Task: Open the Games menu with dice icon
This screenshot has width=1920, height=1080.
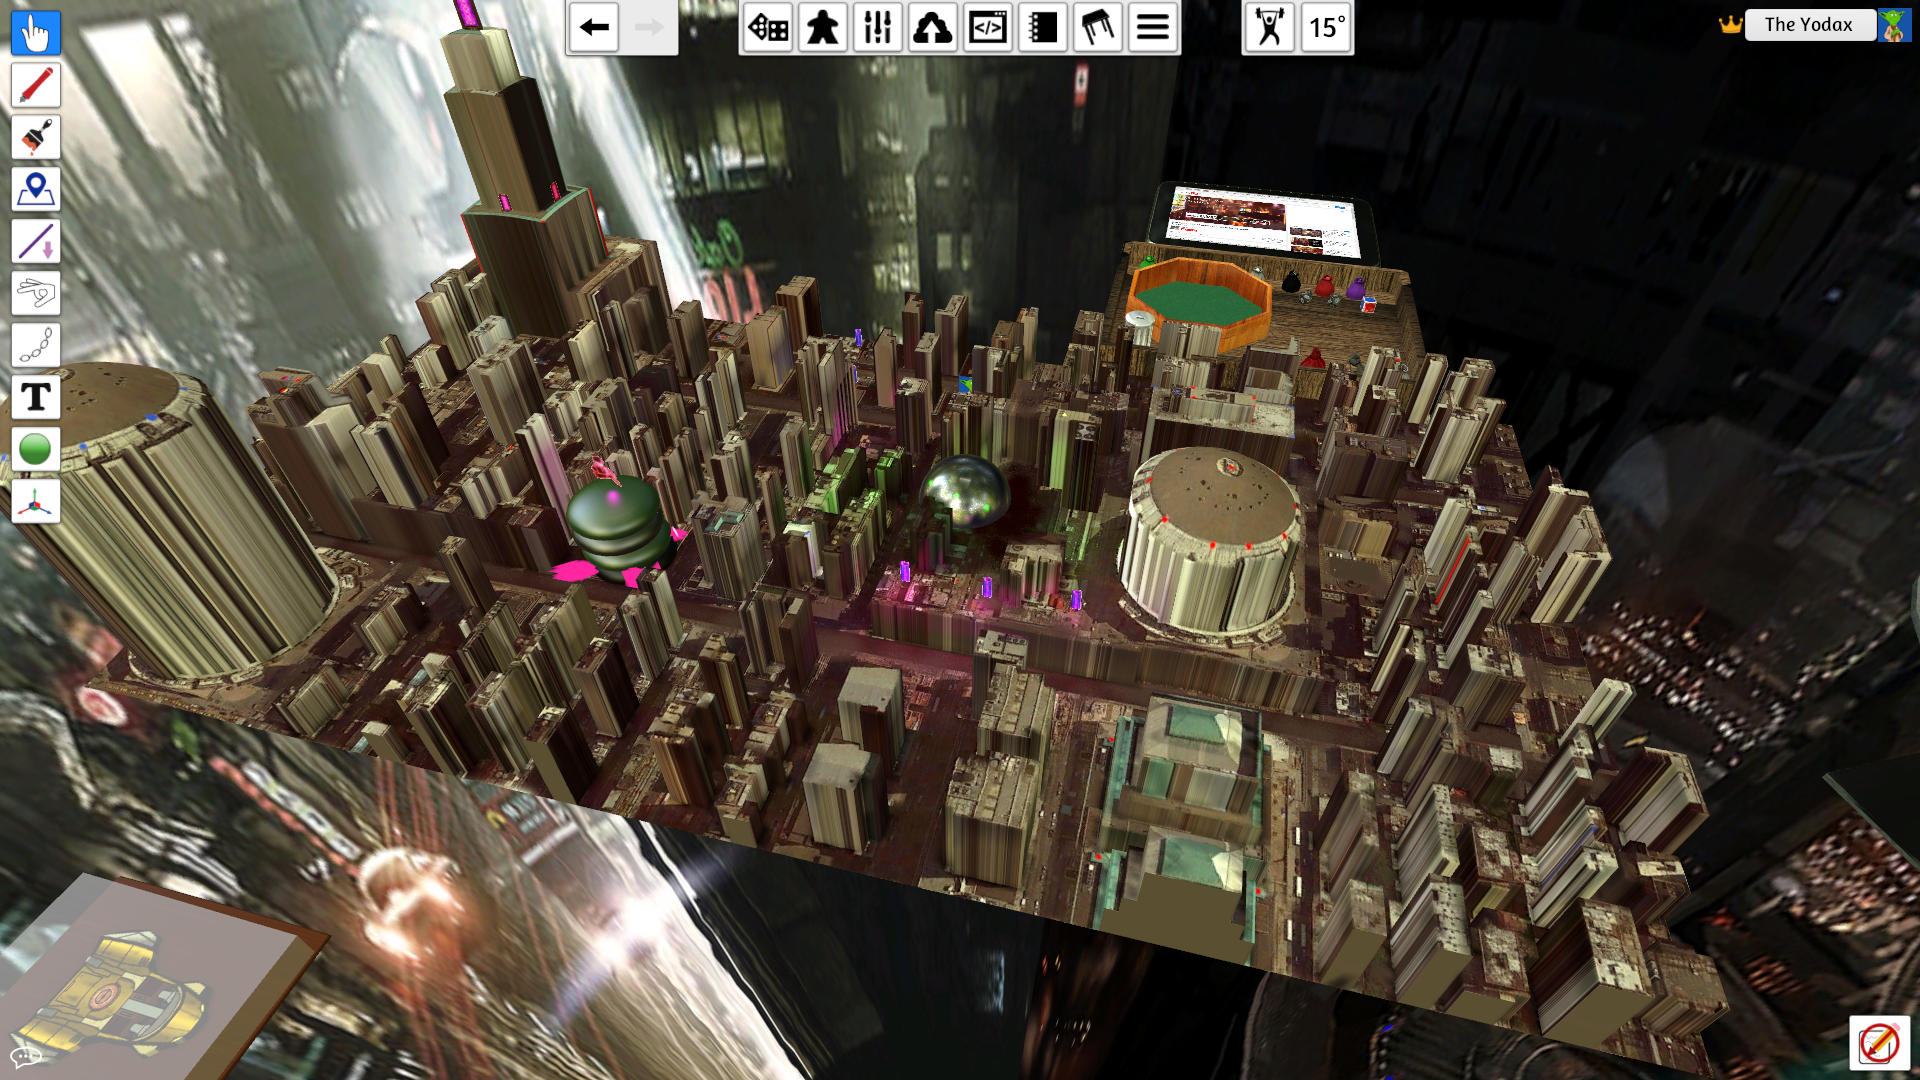Action: click(x=768, y=27)
